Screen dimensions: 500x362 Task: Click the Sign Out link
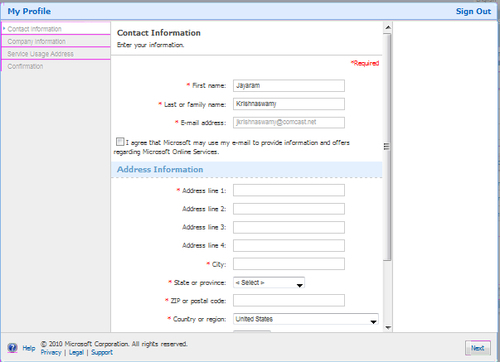473,11
